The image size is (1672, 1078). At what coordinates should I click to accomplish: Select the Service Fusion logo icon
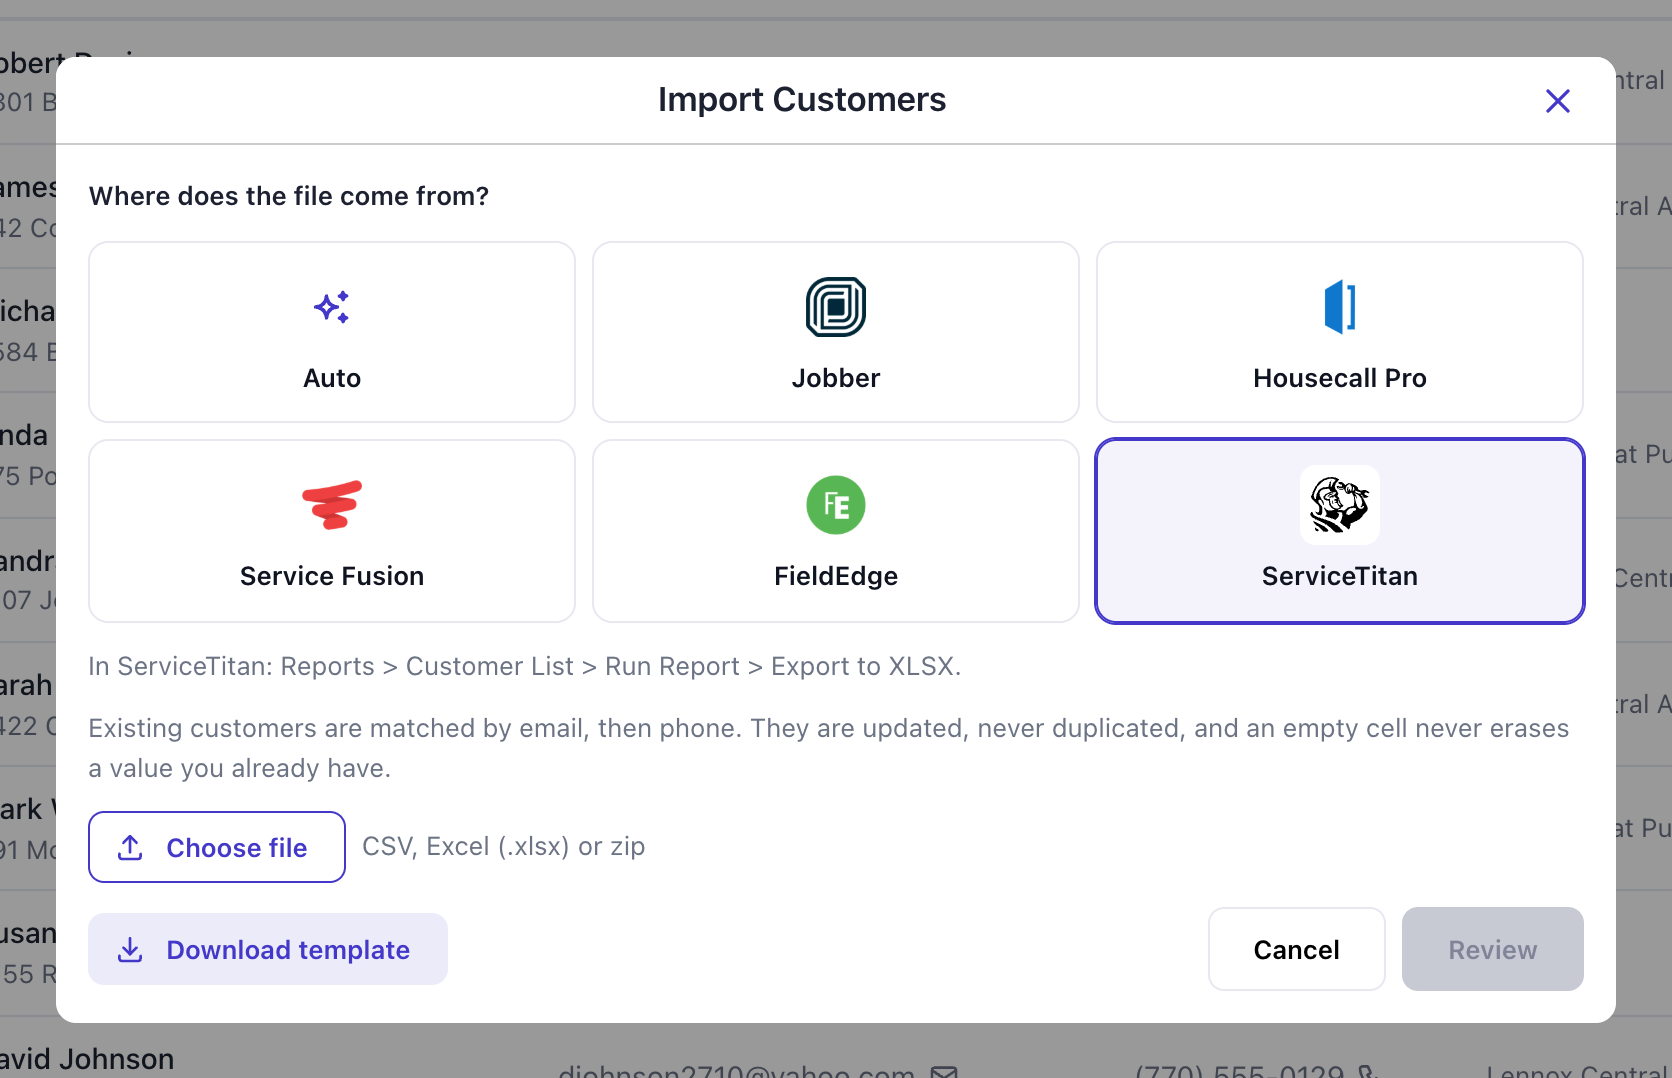coord(332,505)
